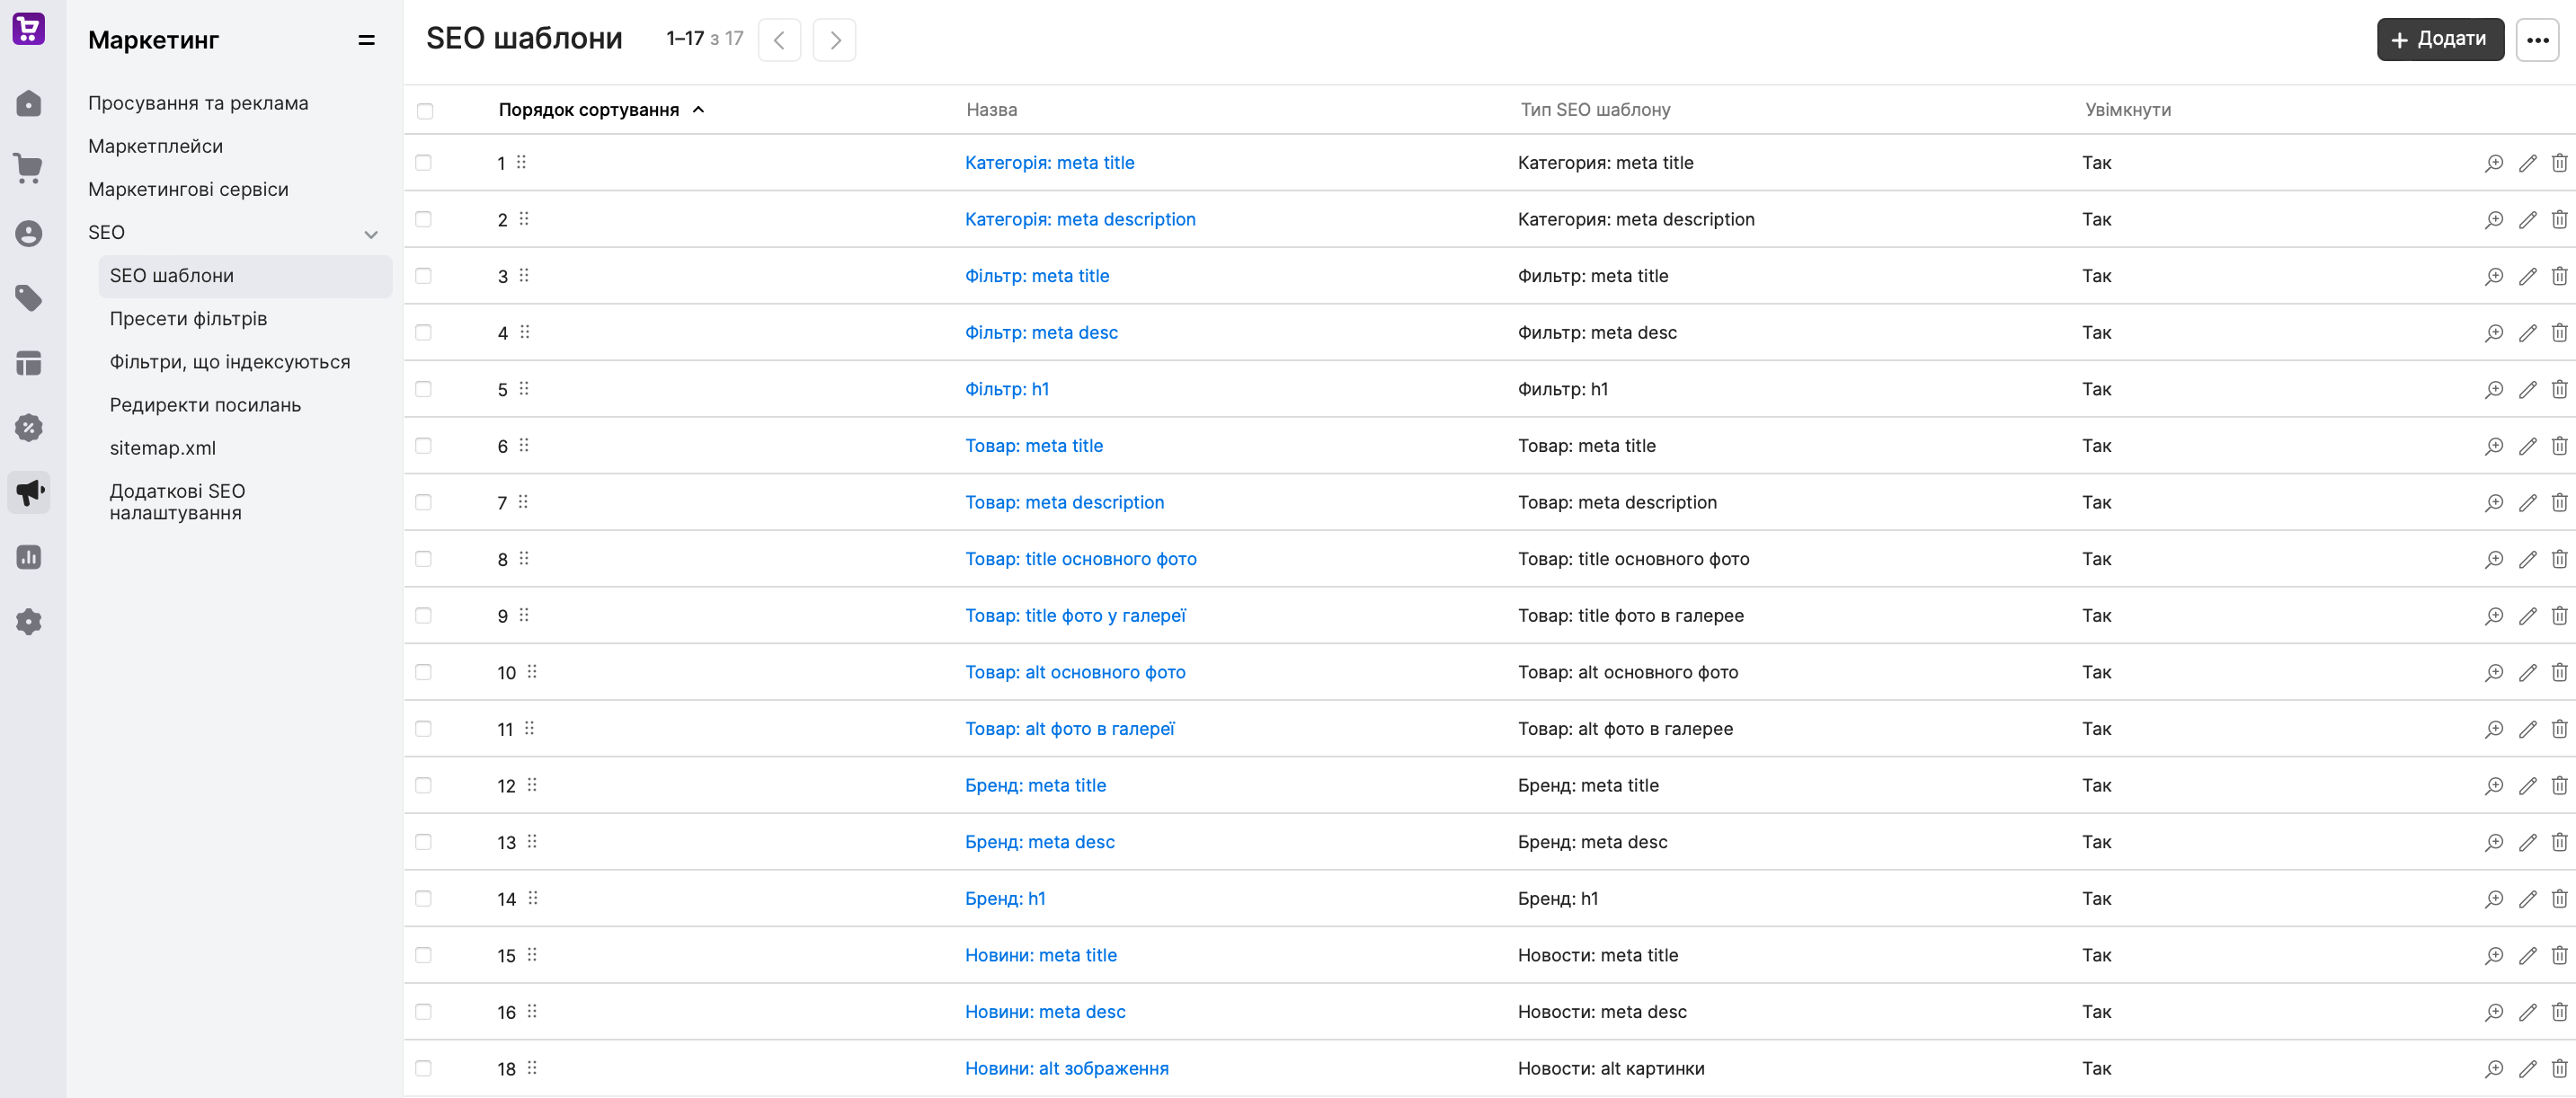The image size is (2576, 1098).
Task: Open the analytics chart icon in sidebar
Action: click(x=28, y=557)
